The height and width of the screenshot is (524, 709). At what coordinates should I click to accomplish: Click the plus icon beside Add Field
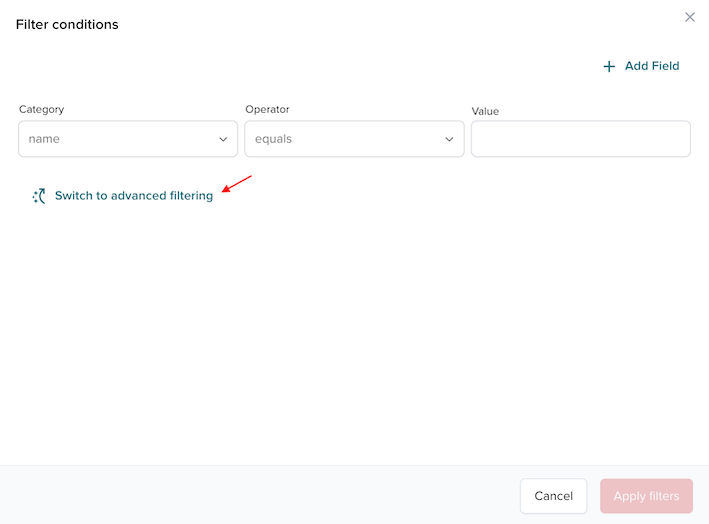(x=609, y=66)
